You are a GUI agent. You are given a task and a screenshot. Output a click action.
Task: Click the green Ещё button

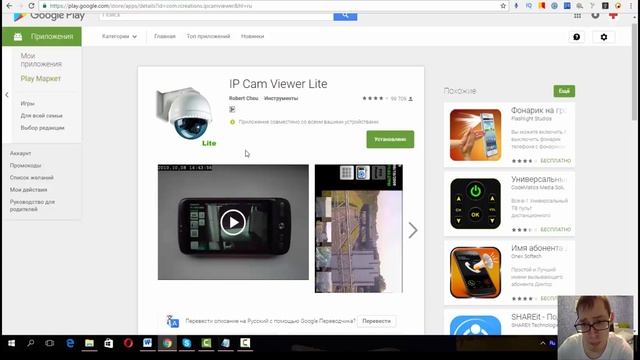[564, 91]
